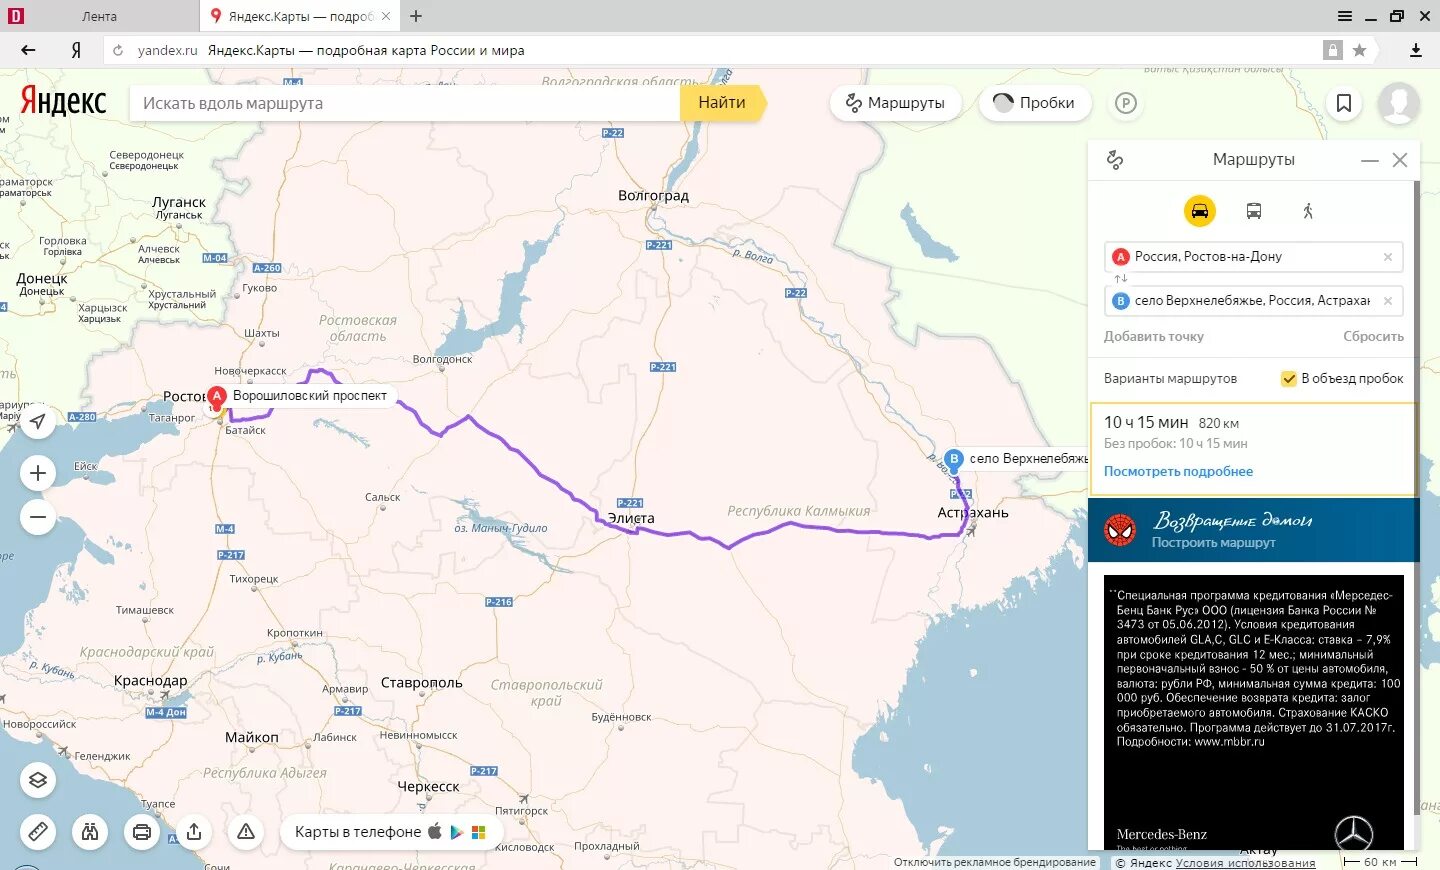Open panoramas binoculars tool
The height and width of the screenshot is (870, 1440).
coord(90,832)
